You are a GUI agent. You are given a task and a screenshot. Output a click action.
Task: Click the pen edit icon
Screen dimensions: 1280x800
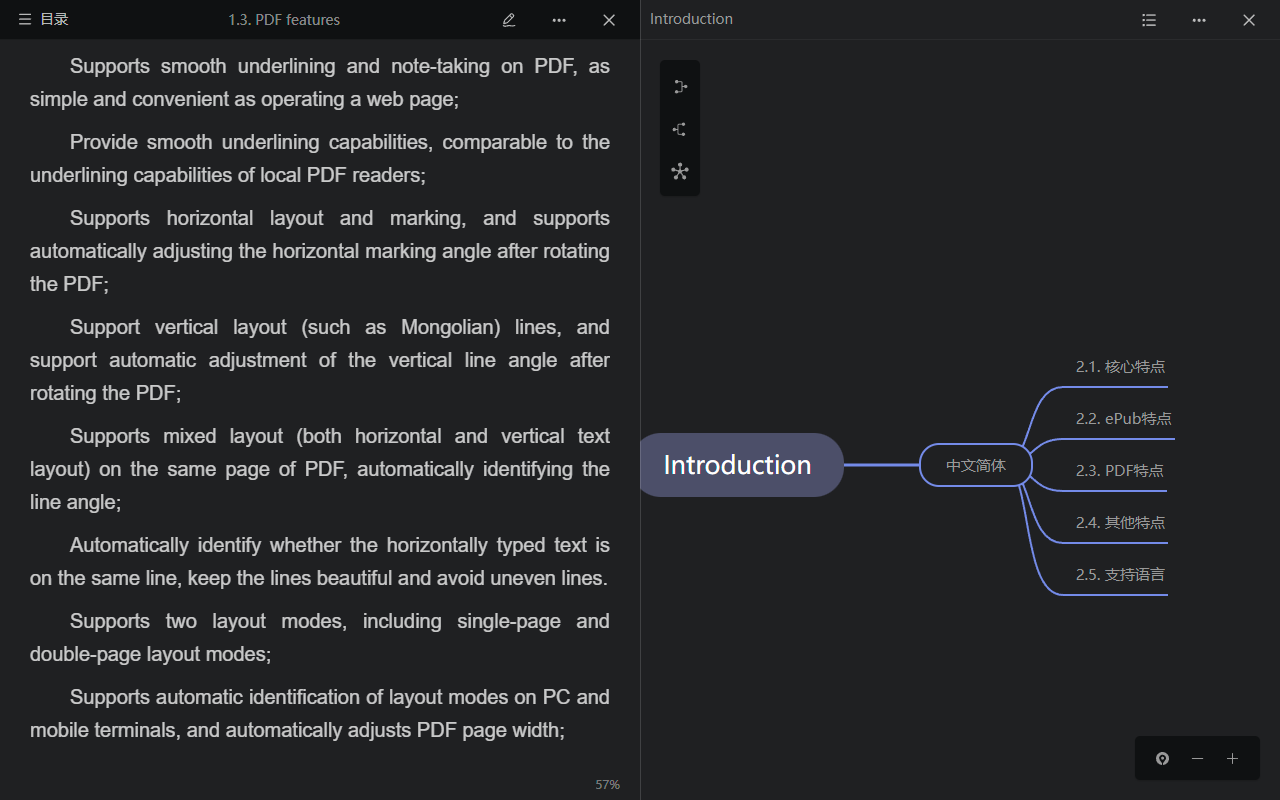coord(509,20)
